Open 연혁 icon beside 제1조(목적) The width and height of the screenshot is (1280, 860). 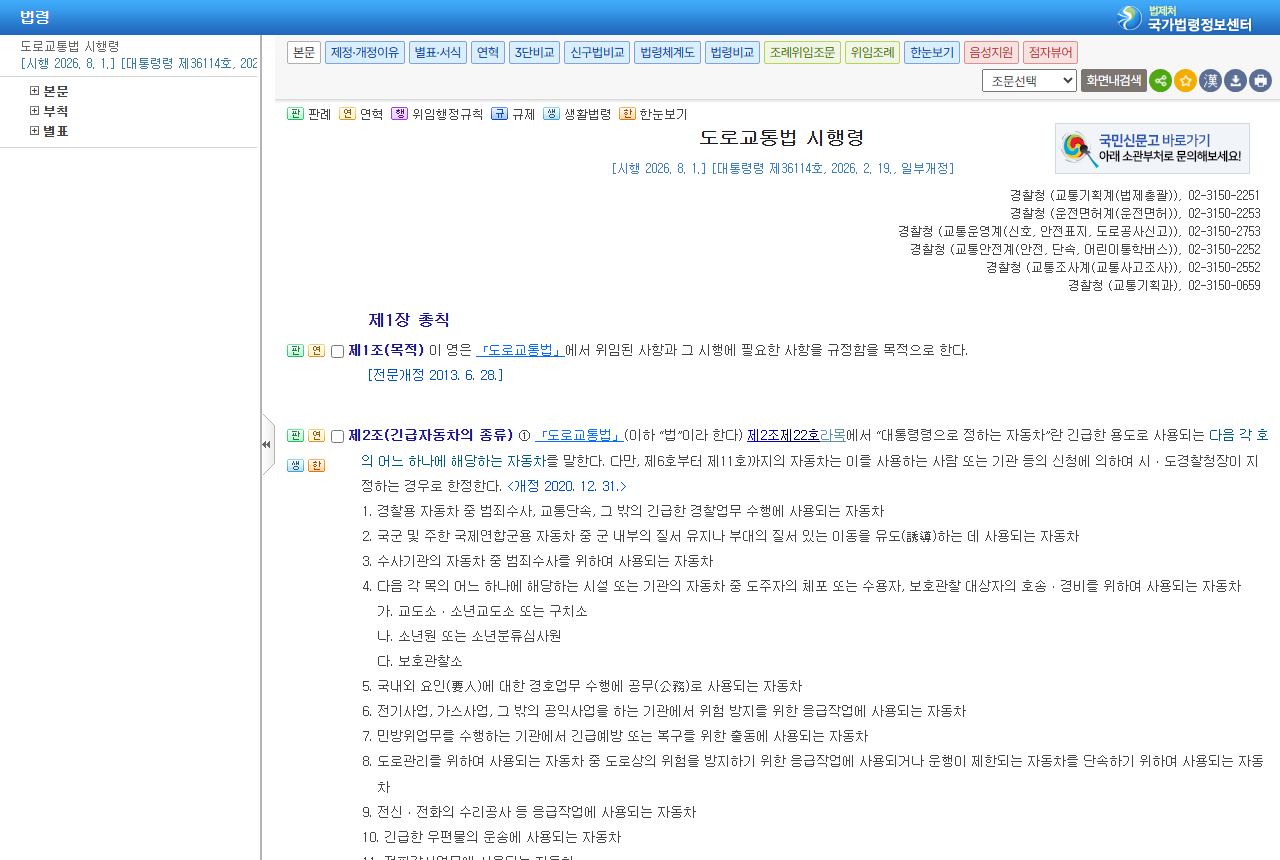[x=316, y=351]
